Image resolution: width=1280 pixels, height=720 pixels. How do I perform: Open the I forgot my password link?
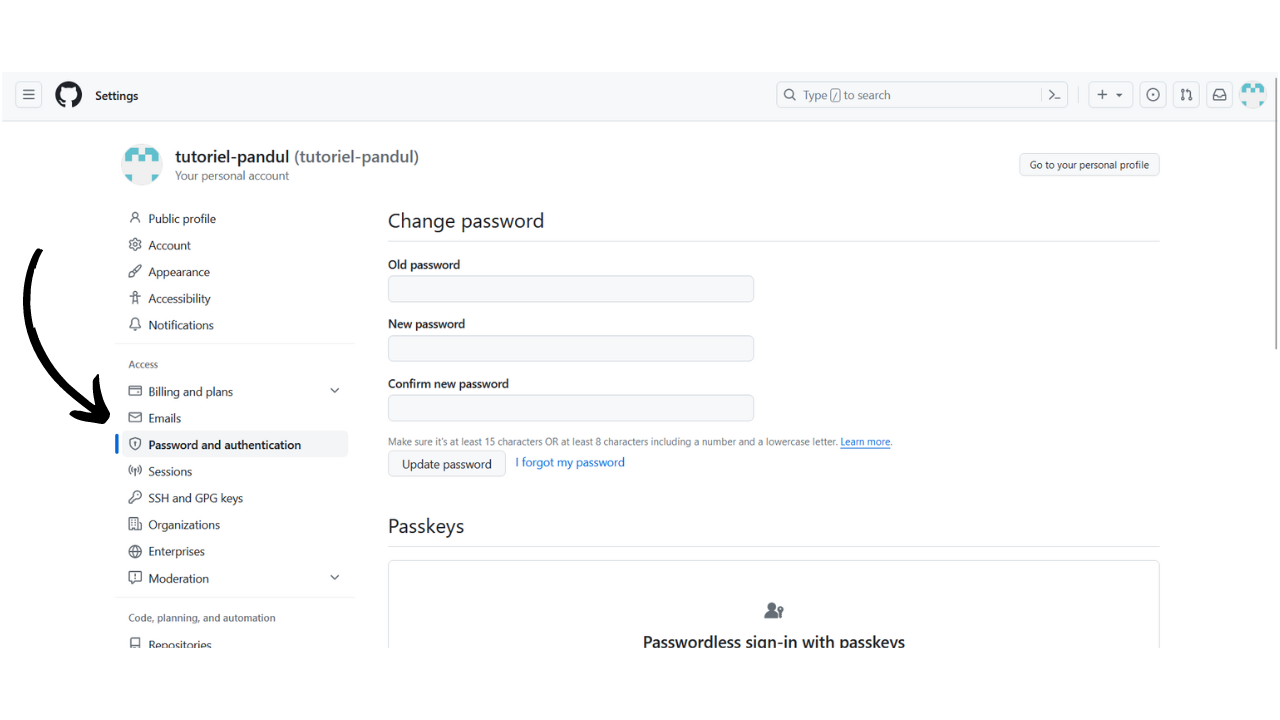[x=570, y=462]
